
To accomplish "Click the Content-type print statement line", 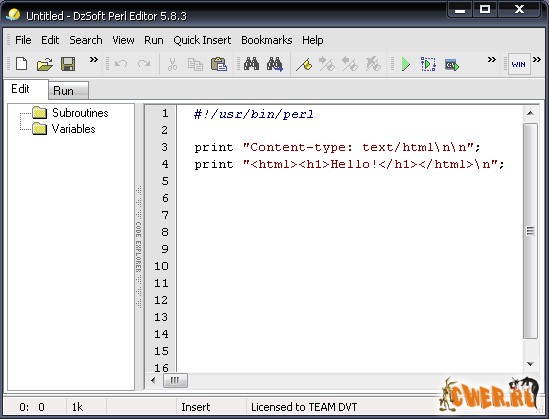I will tap(337, 147).
